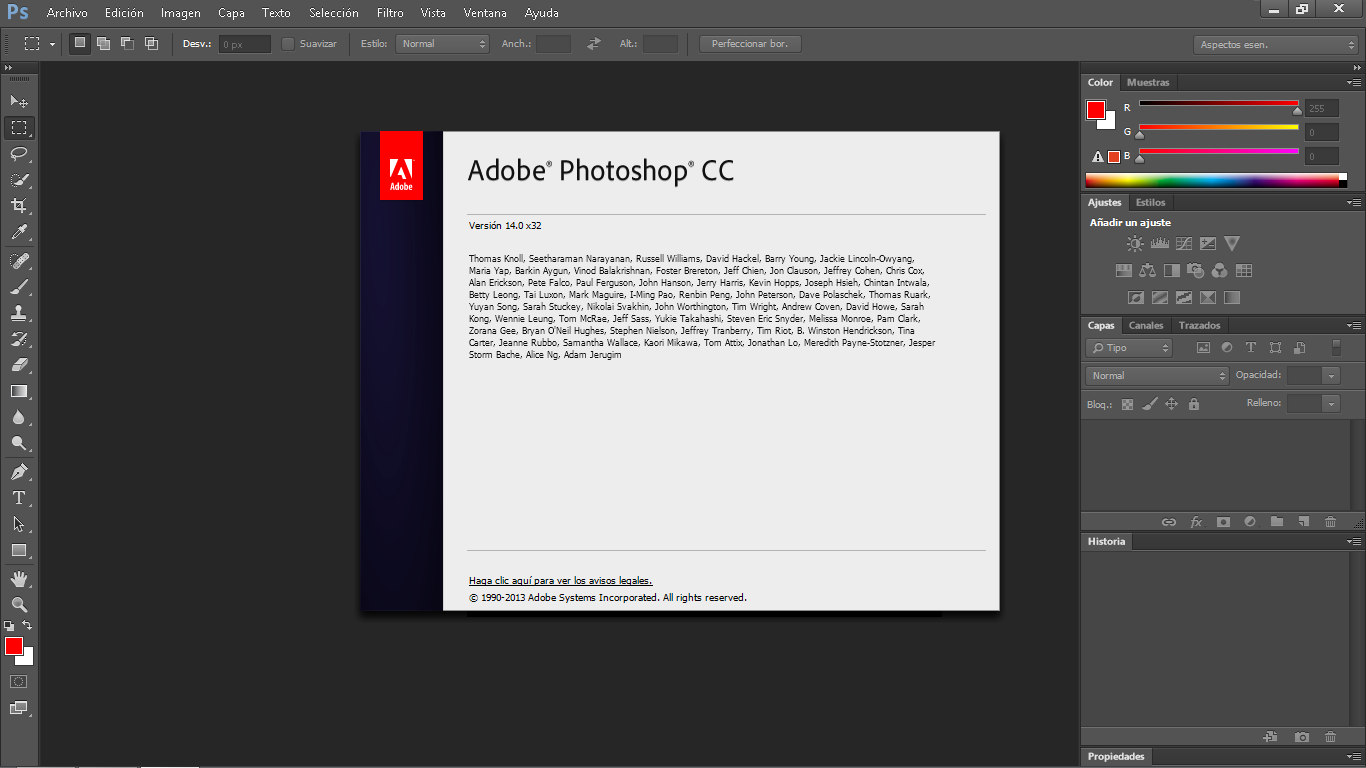The height and width of the screenshot is (768, 1366).
Task: Add a Curves adjustment
Action: click(1184, 243)
